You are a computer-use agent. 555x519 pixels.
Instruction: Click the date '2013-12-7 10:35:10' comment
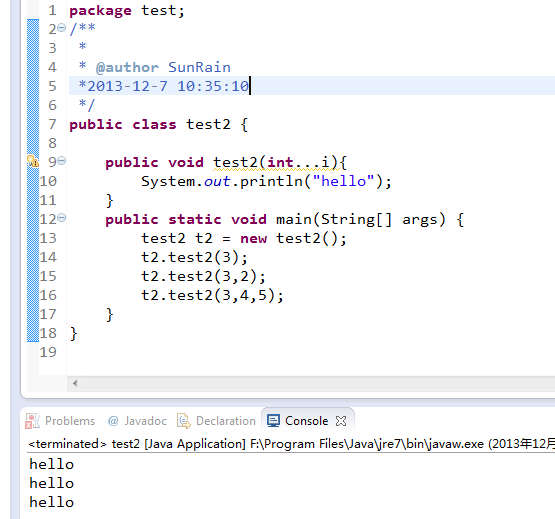pos(168,86)
